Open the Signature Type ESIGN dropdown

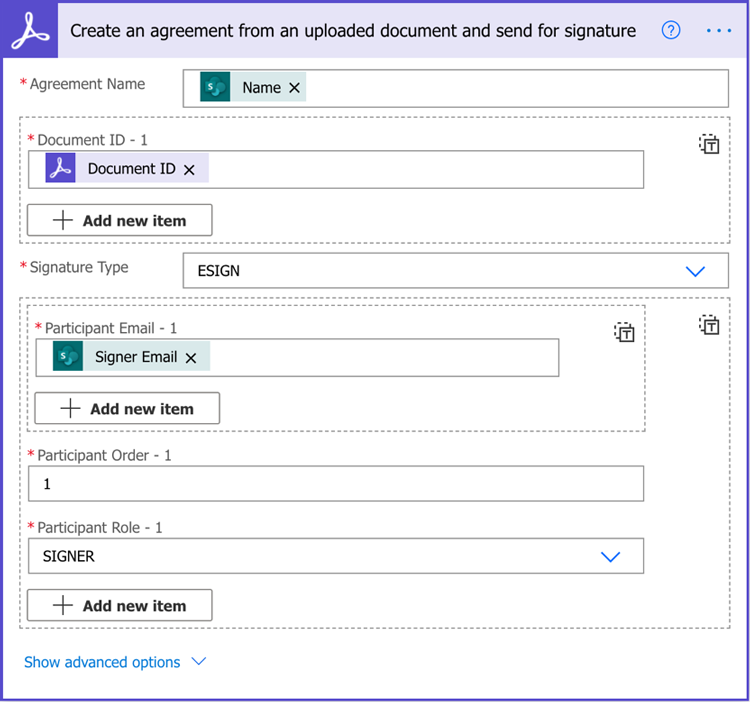pos(455,271)
